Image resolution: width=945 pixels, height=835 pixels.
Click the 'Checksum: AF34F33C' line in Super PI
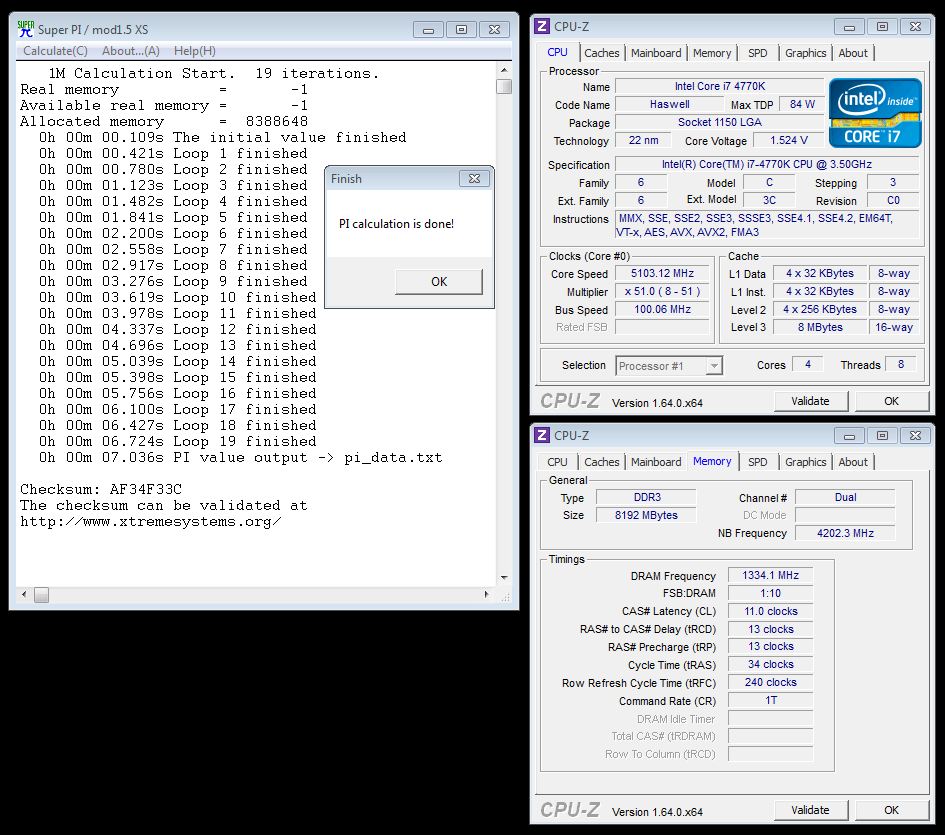click(101, 489)
